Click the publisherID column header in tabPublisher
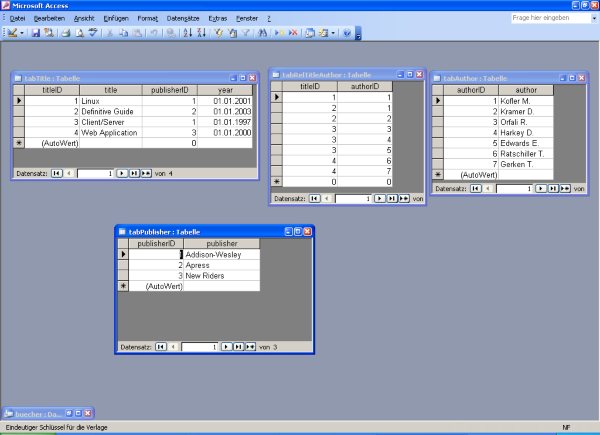The image size is (600, 435). (x=155, y=243)
